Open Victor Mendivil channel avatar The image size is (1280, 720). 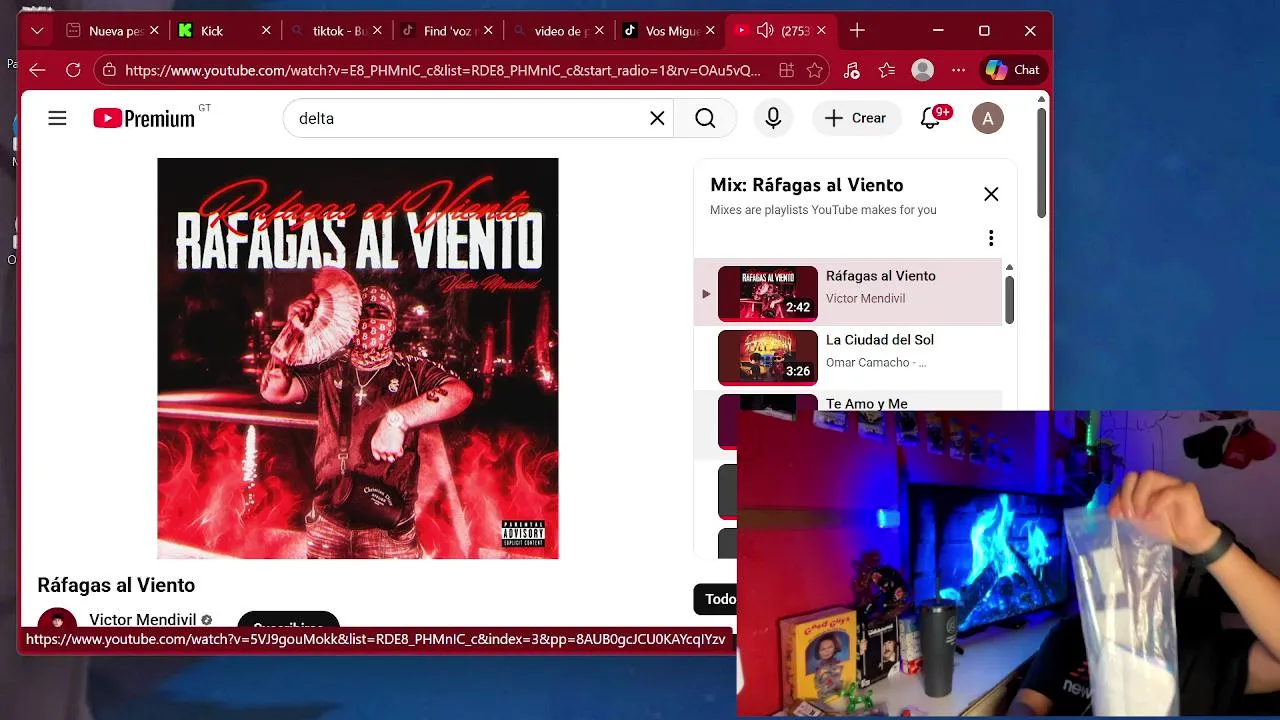pyautogui.click(x=57, y=619)
